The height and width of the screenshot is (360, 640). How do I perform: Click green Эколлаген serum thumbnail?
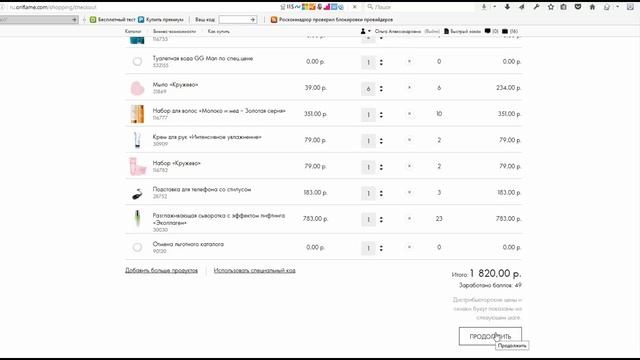click(x=138, y=218)
